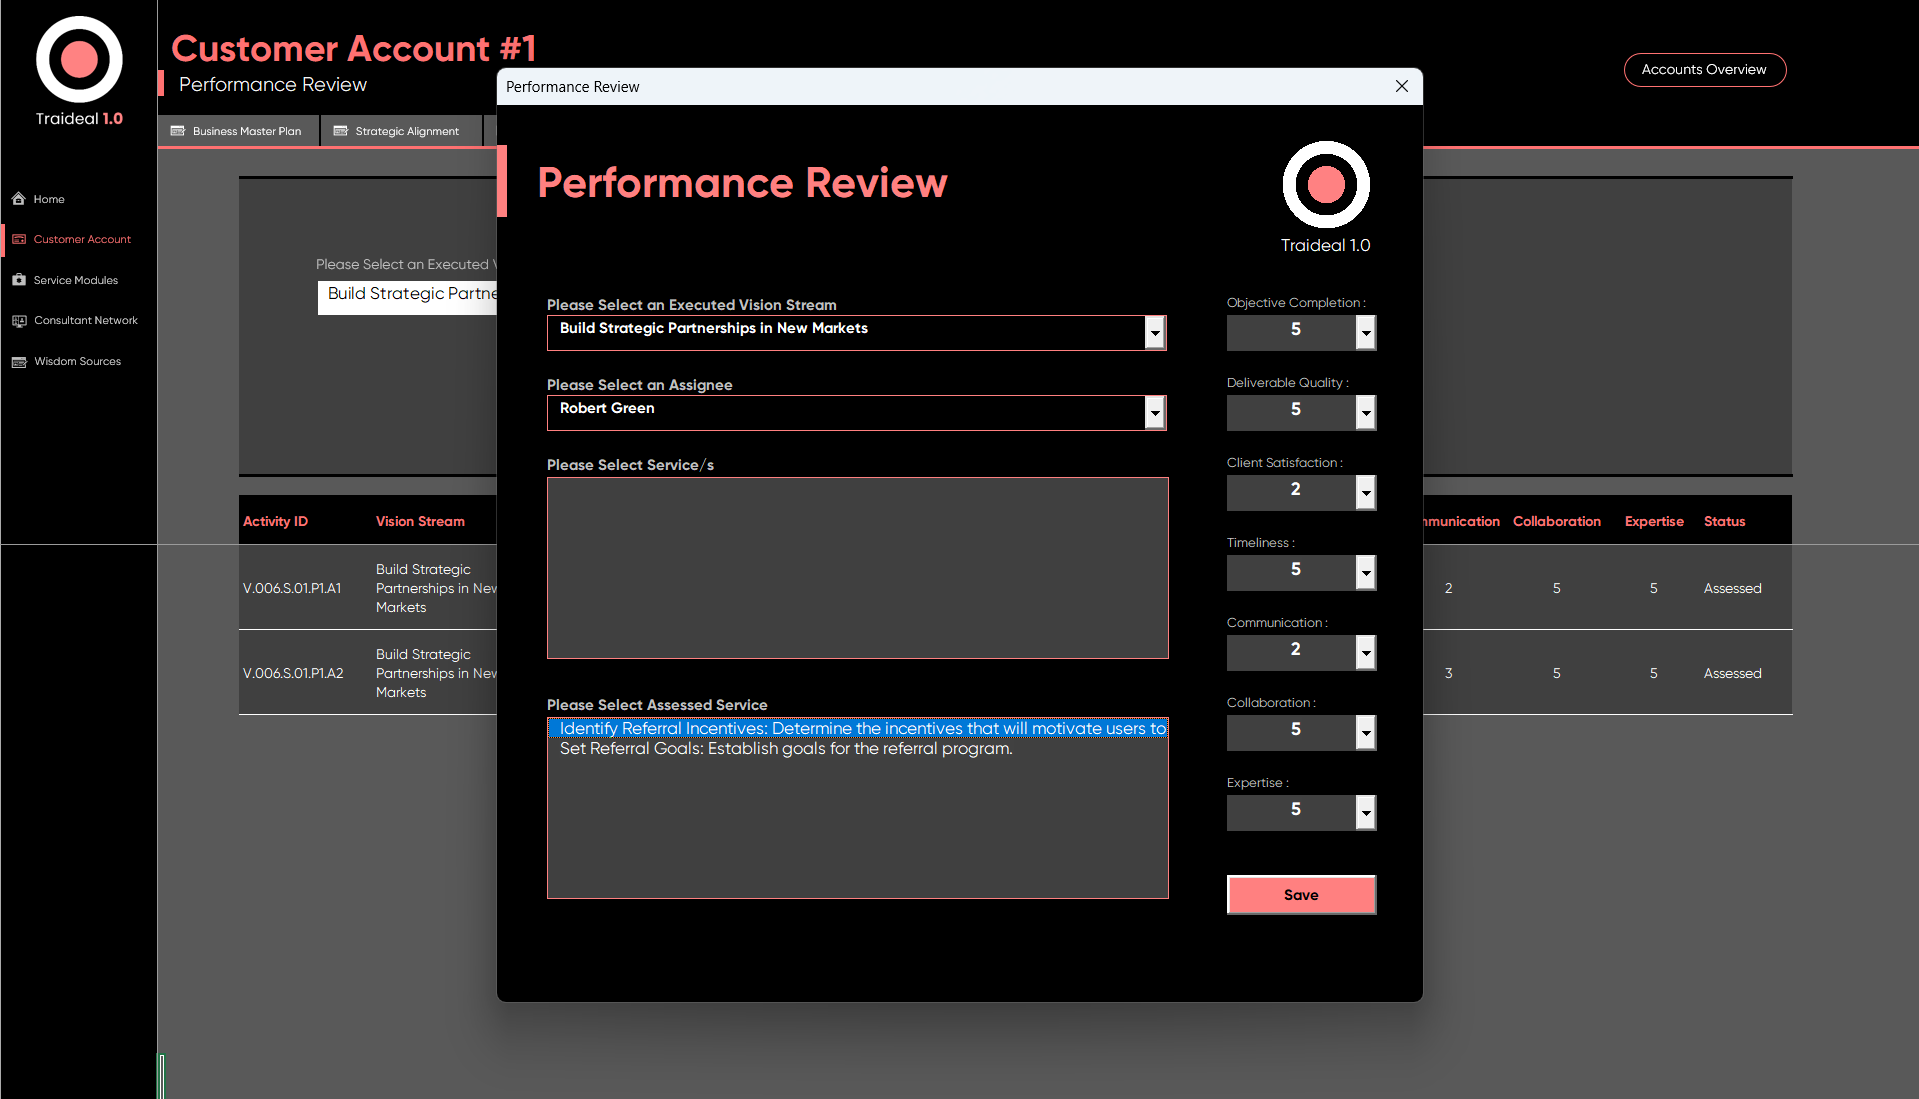Viewport: 1919px width, 1099px height.
Task: Select the Set Referral Goals assessed service
Action: (x=786, y=749)
